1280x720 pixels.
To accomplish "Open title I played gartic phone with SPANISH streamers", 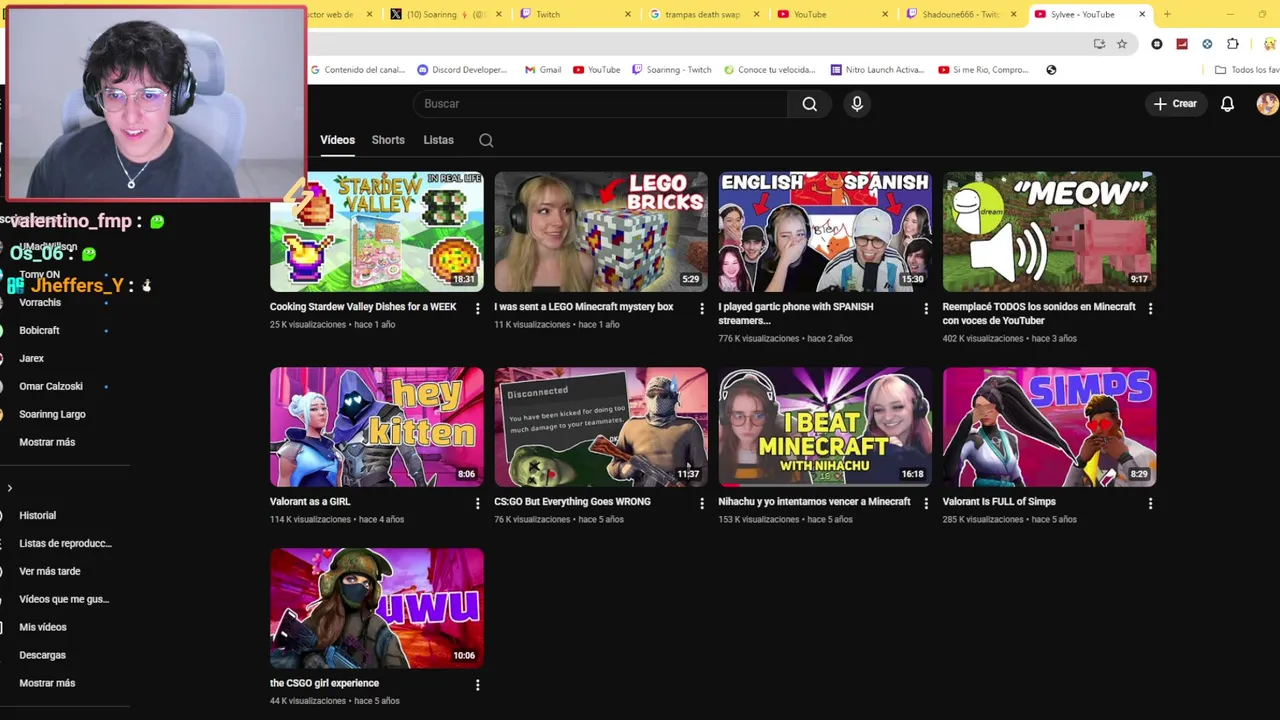I will 795,314.
